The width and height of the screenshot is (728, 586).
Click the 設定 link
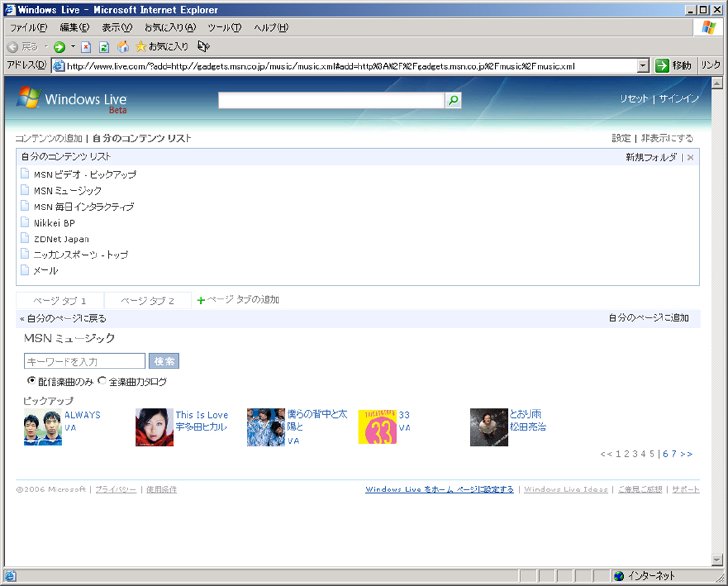[x=621, y=138]
